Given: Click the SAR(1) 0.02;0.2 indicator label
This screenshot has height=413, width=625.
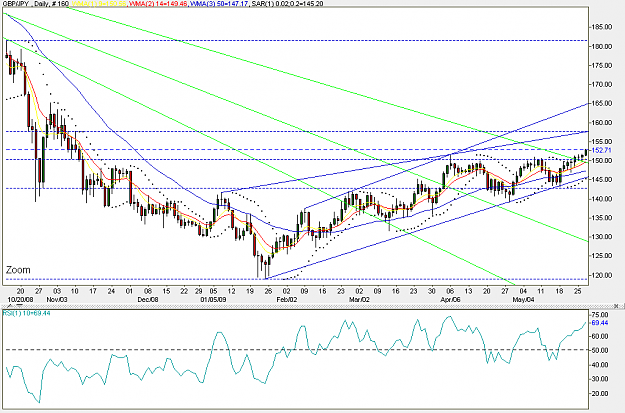Looking at the screenshot, I should (x=287, y=4).
